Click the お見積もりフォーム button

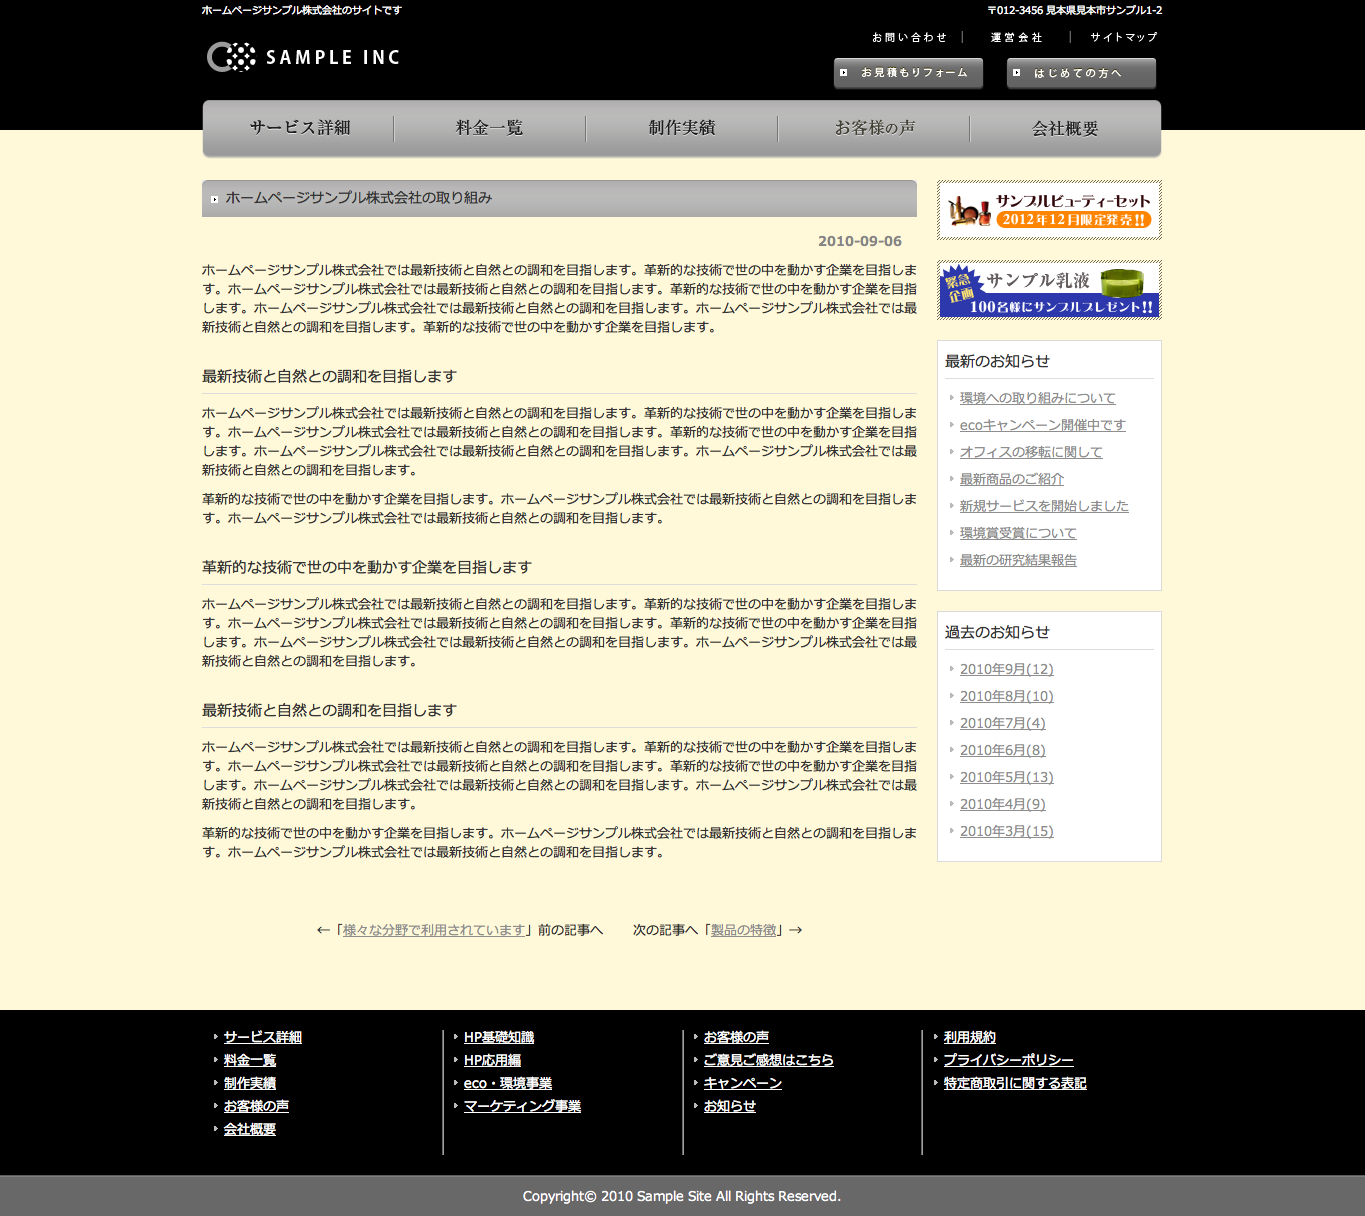908,73
